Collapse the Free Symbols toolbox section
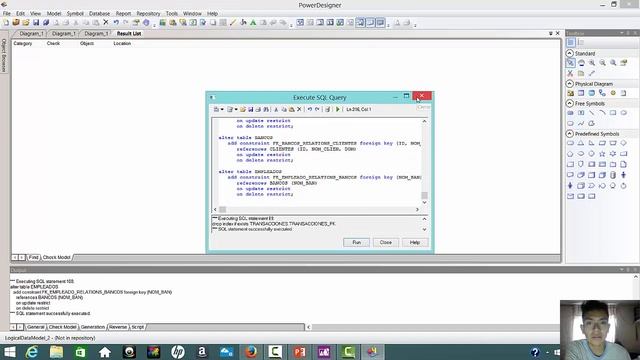The height and width of the screenshot is (360, 640). [570, 103]
